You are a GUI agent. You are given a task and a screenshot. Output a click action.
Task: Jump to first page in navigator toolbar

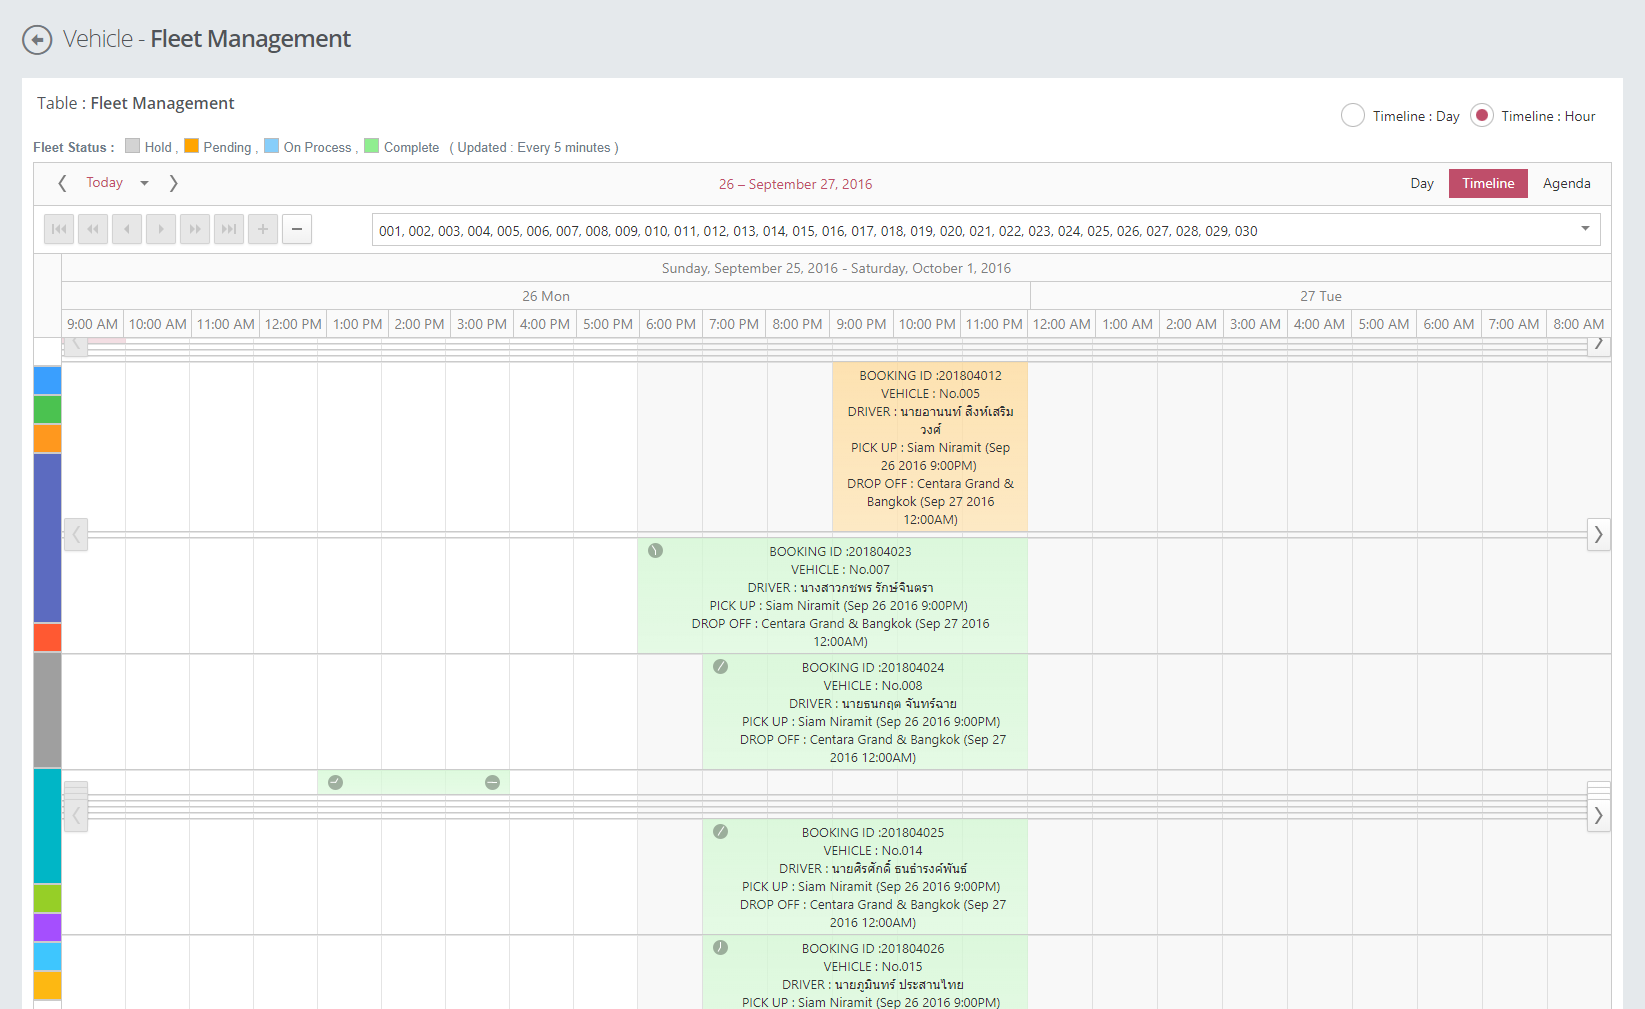point(59,229)
